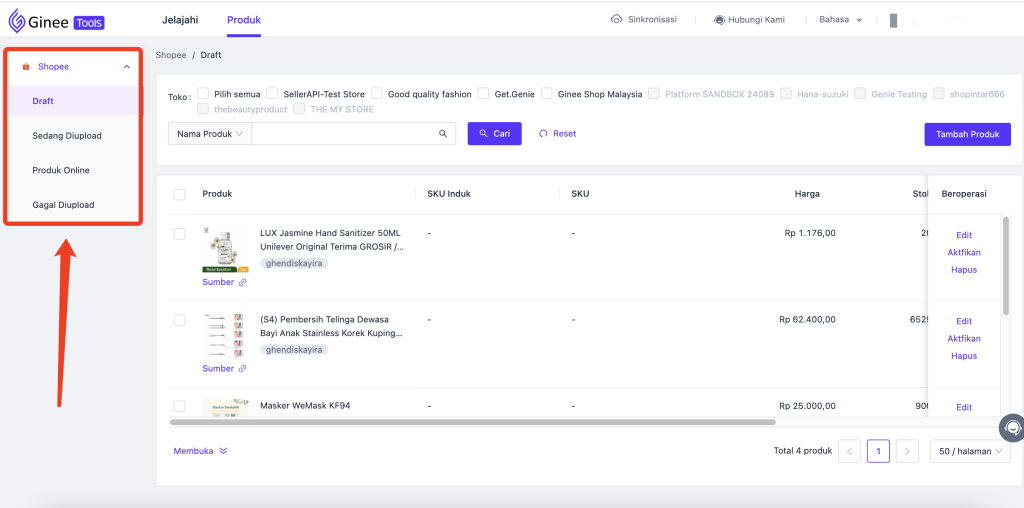Tick the Pembersih Telinga Dewasa row checkbox
Viewport: 1024px width, 508px height.
click(180, 320)
